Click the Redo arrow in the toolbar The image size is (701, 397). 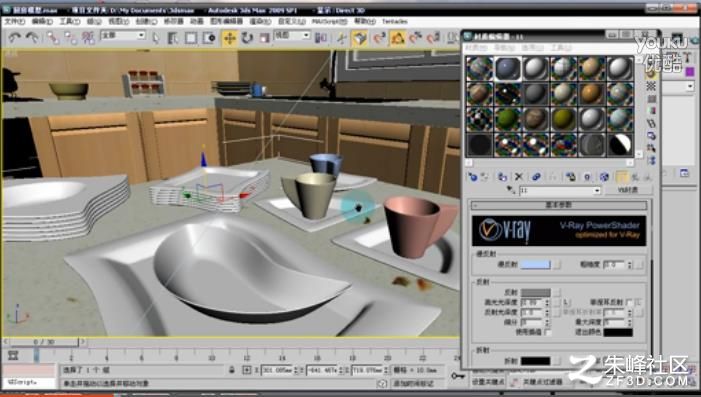pos(32,38)
